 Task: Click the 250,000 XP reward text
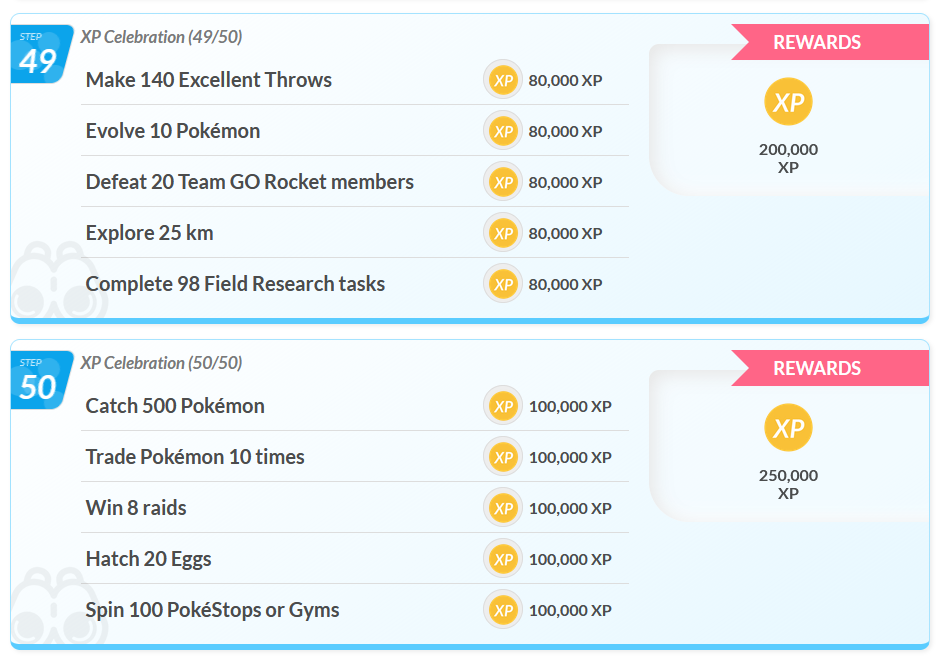pos(788,484)
